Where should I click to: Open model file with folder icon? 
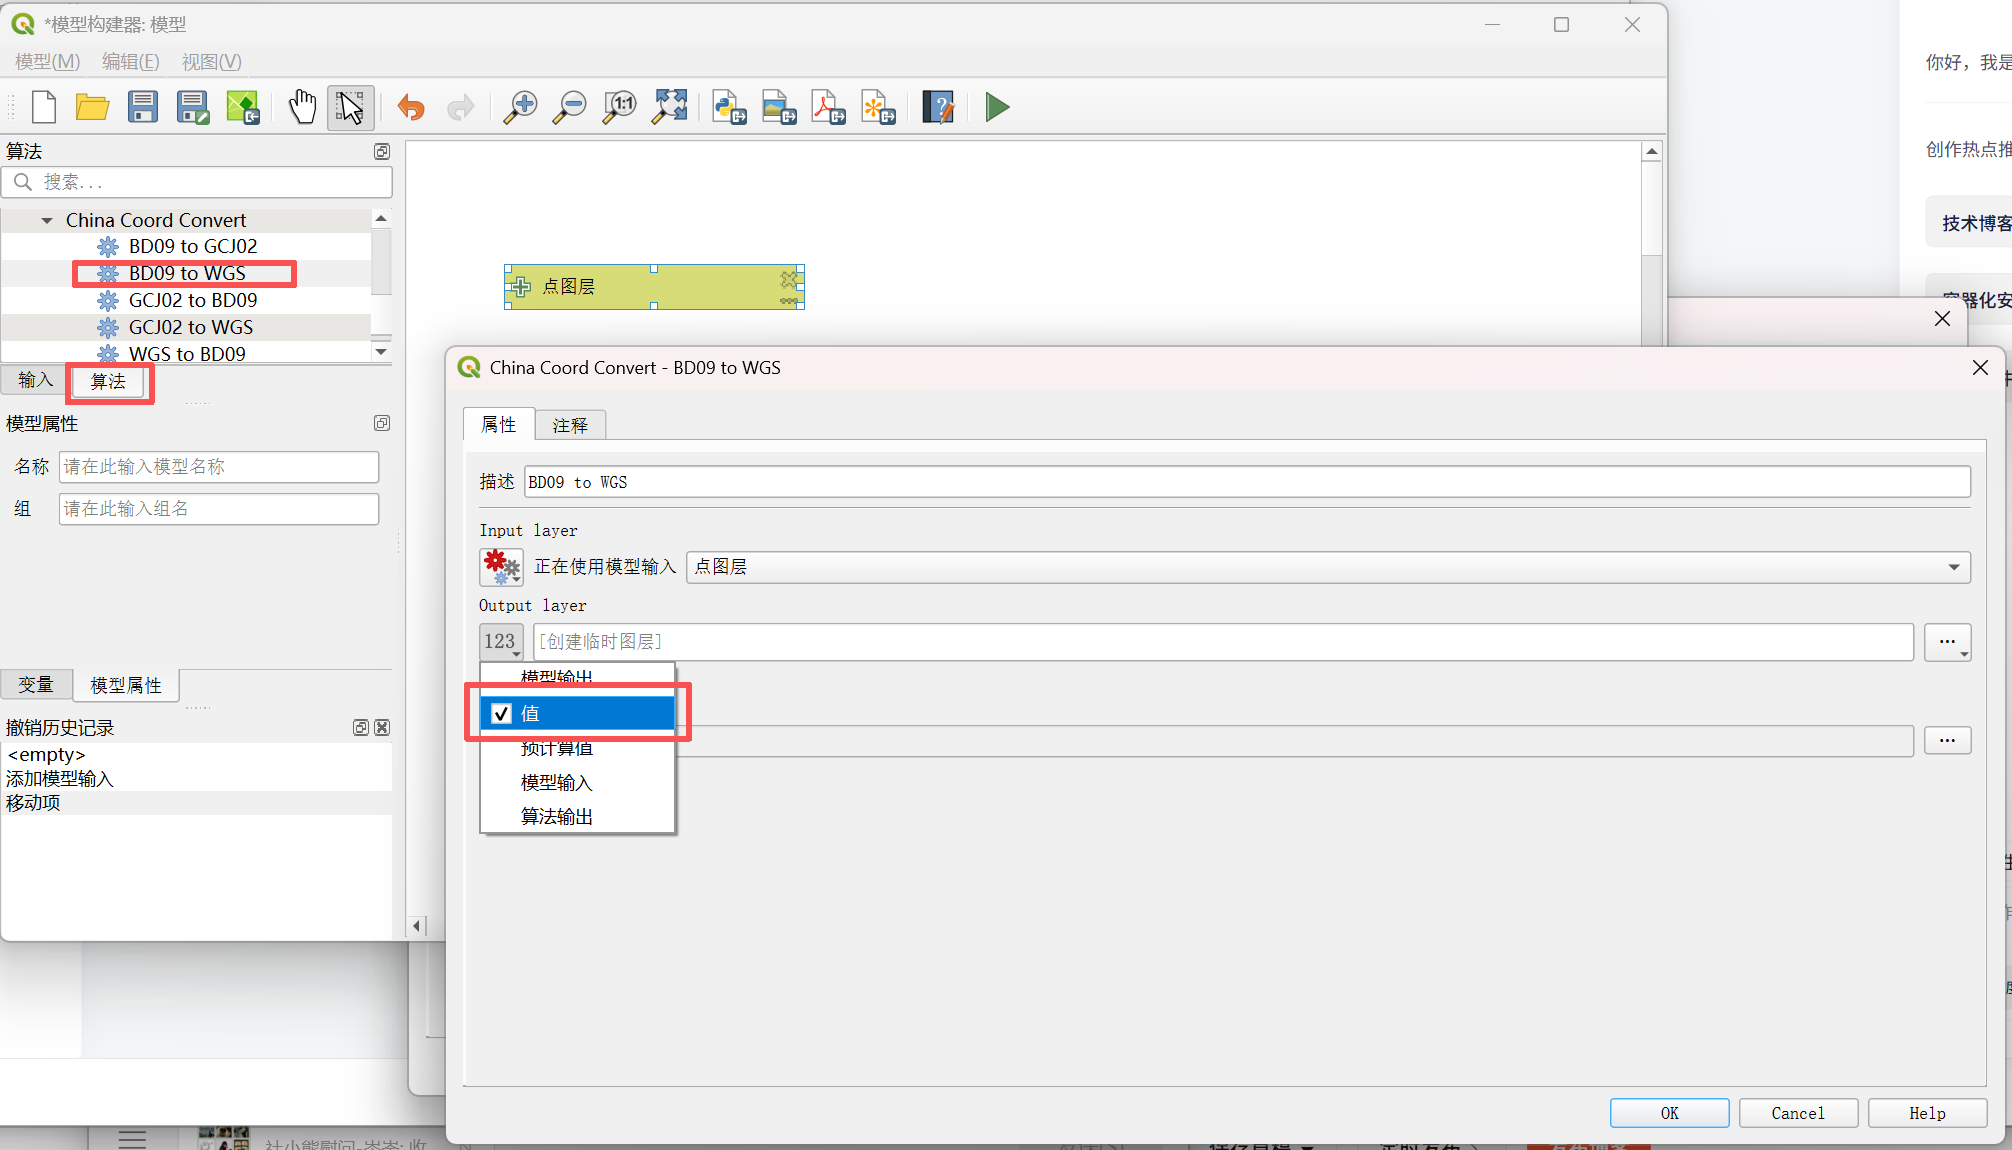[x=92, y=107]
